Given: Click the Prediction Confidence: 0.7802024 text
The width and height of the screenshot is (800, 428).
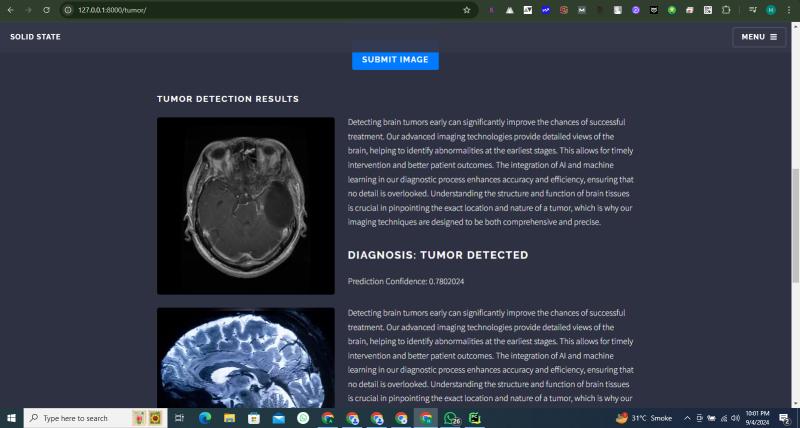Looking at the screenshot, I should (x=406, y=281).
